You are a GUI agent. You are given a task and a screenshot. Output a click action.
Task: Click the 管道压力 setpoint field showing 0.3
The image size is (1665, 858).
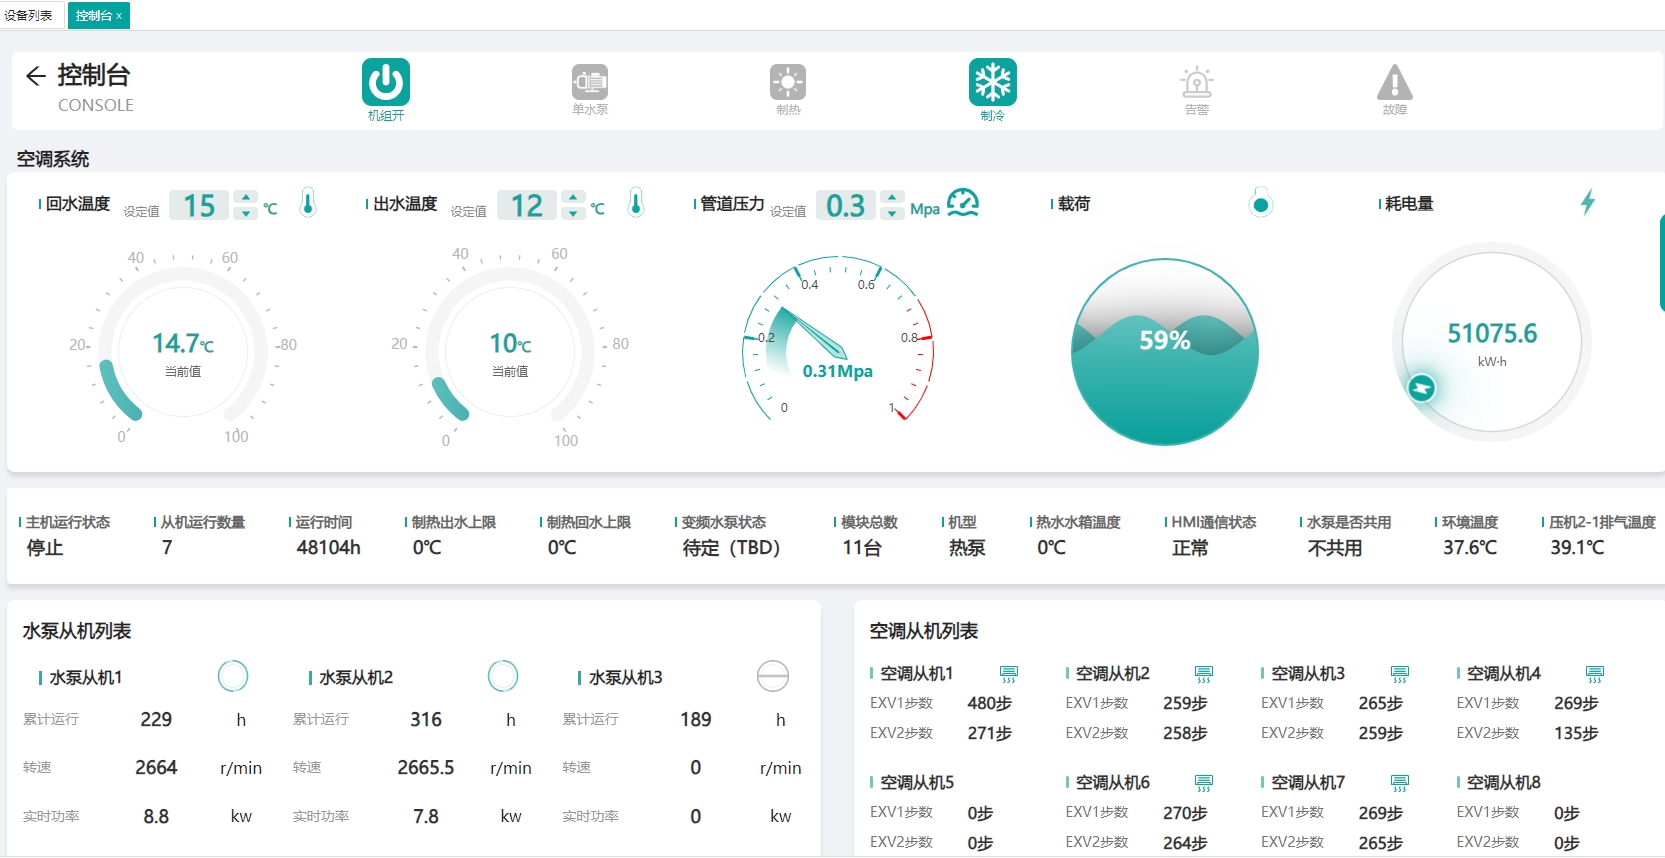point(846,205)
